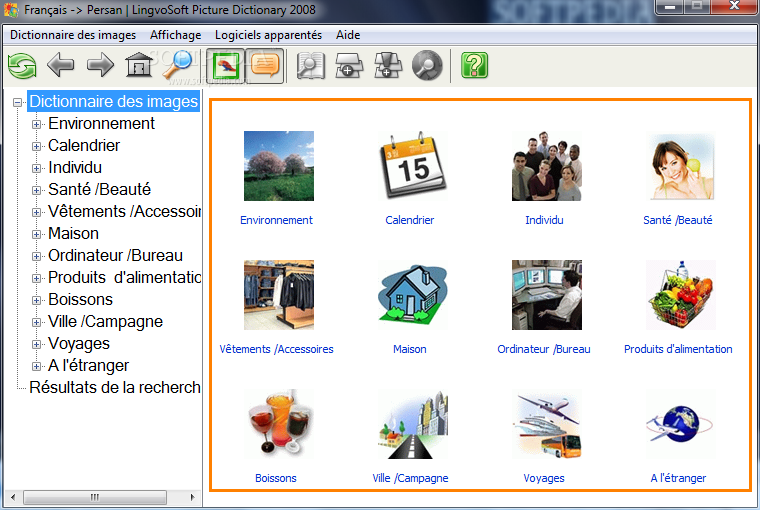Expand the A l'étranger tree node
Viewport: 760px width, 510px height.
(x=36, y=366)
